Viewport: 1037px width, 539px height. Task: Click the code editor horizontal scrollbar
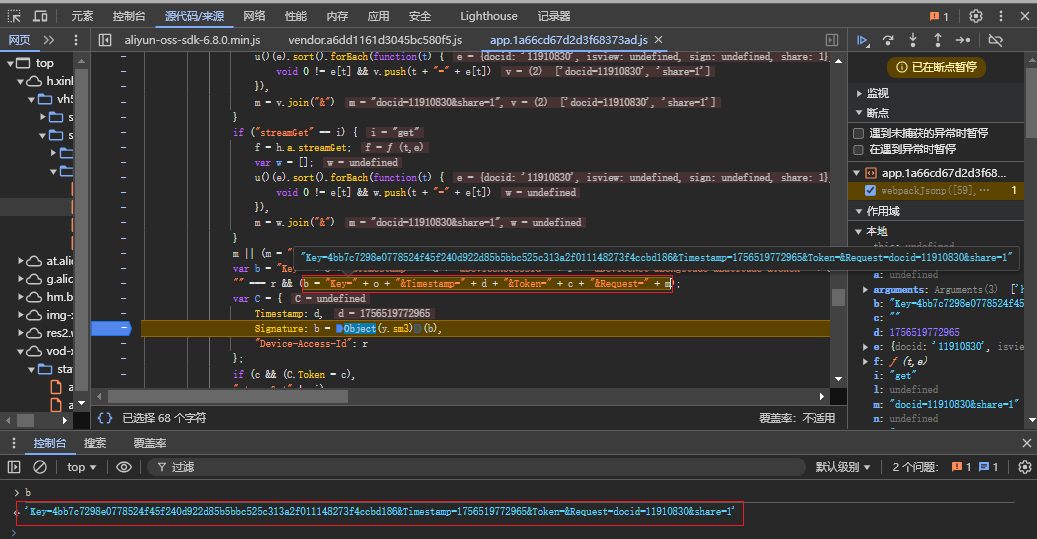[x=228, y=396]
